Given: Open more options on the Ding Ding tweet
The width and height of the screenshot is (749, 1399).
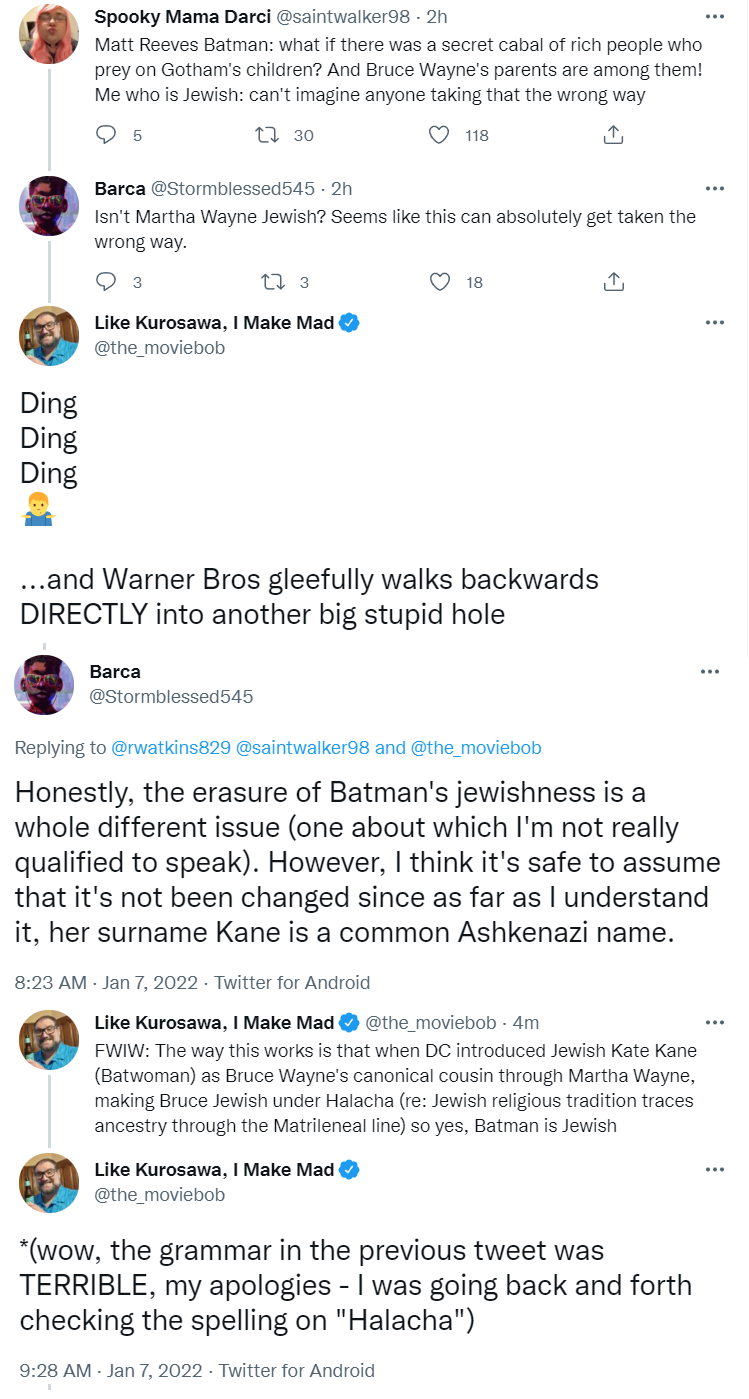Looking at the screenshot, I should pyautogui.click(x=714, y=323).
